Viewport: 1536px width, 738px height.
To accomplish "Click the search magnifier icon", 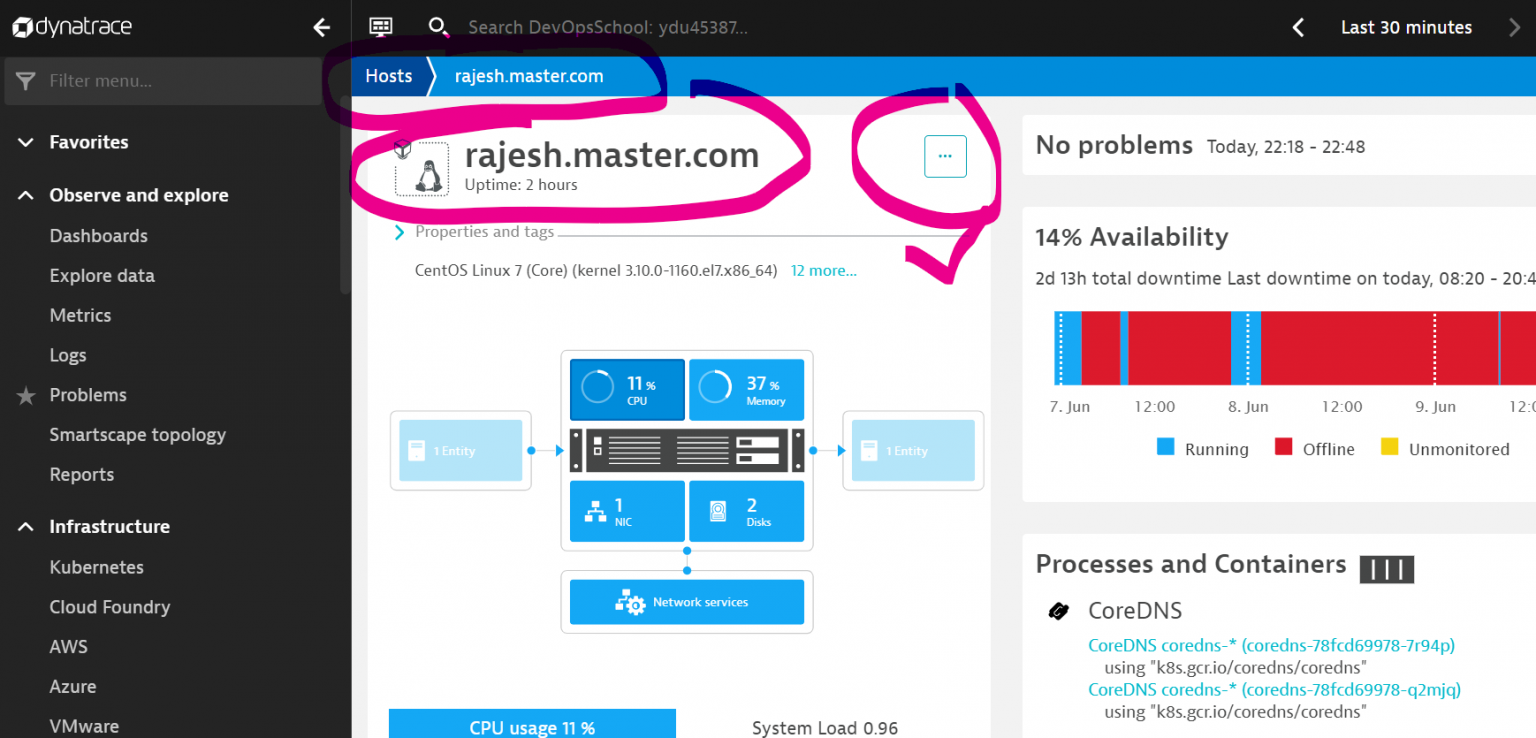I will [437, 27].
